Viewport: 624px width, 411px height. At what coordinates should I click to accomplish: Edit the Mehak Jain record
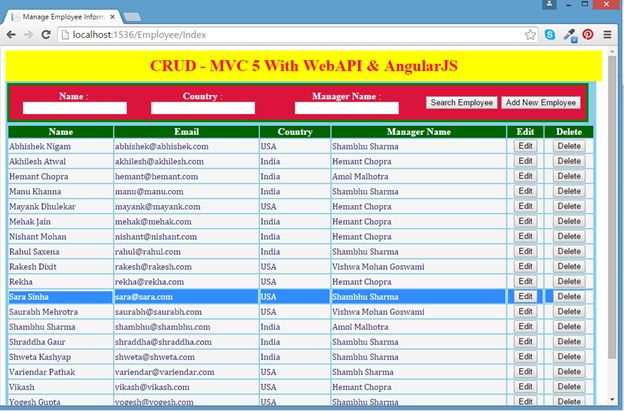tap(525, 221)
